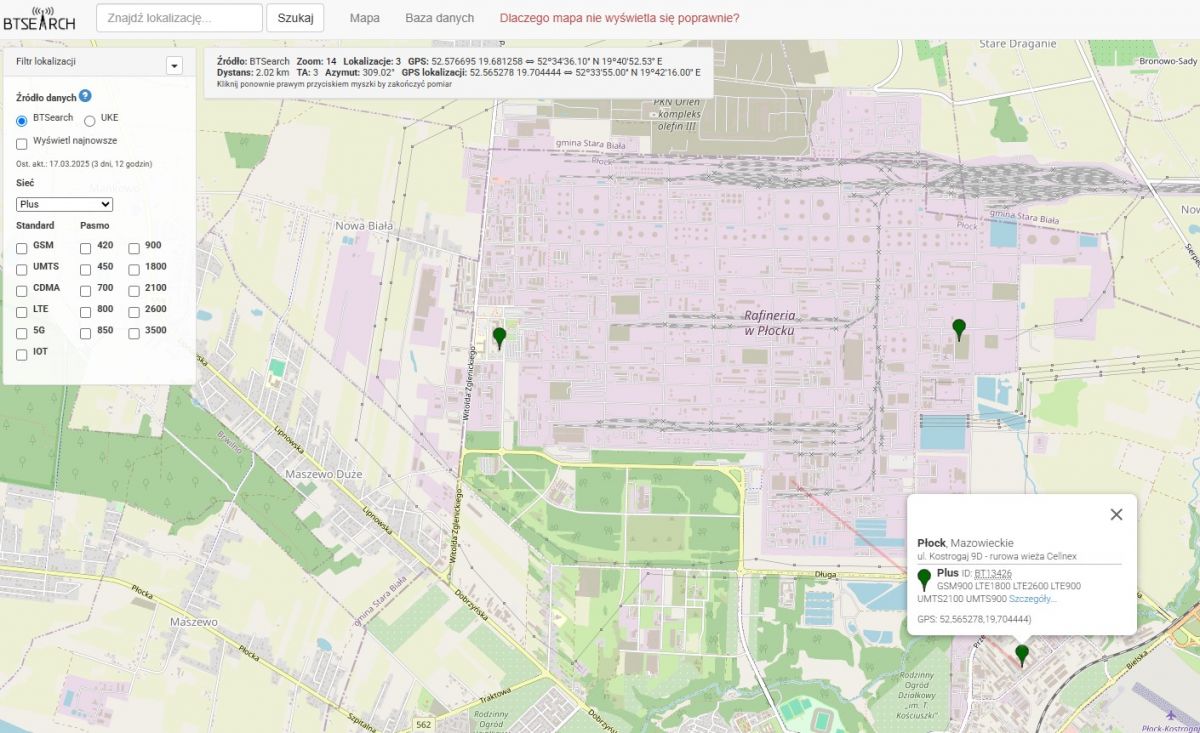Click the Nowa Biała map label
This screenshot has height=733, width=1200.
[x=364, y=225]
